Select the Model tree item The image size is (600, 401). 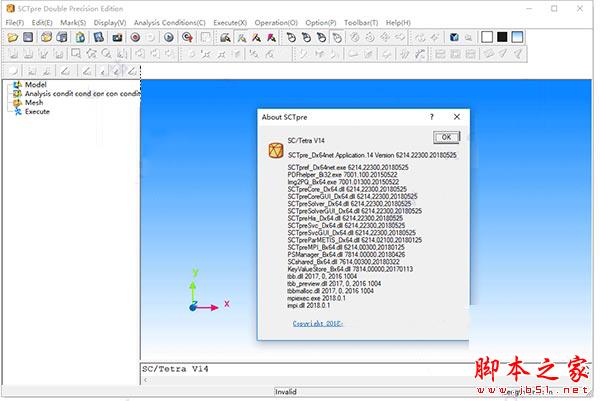[36, 85]
